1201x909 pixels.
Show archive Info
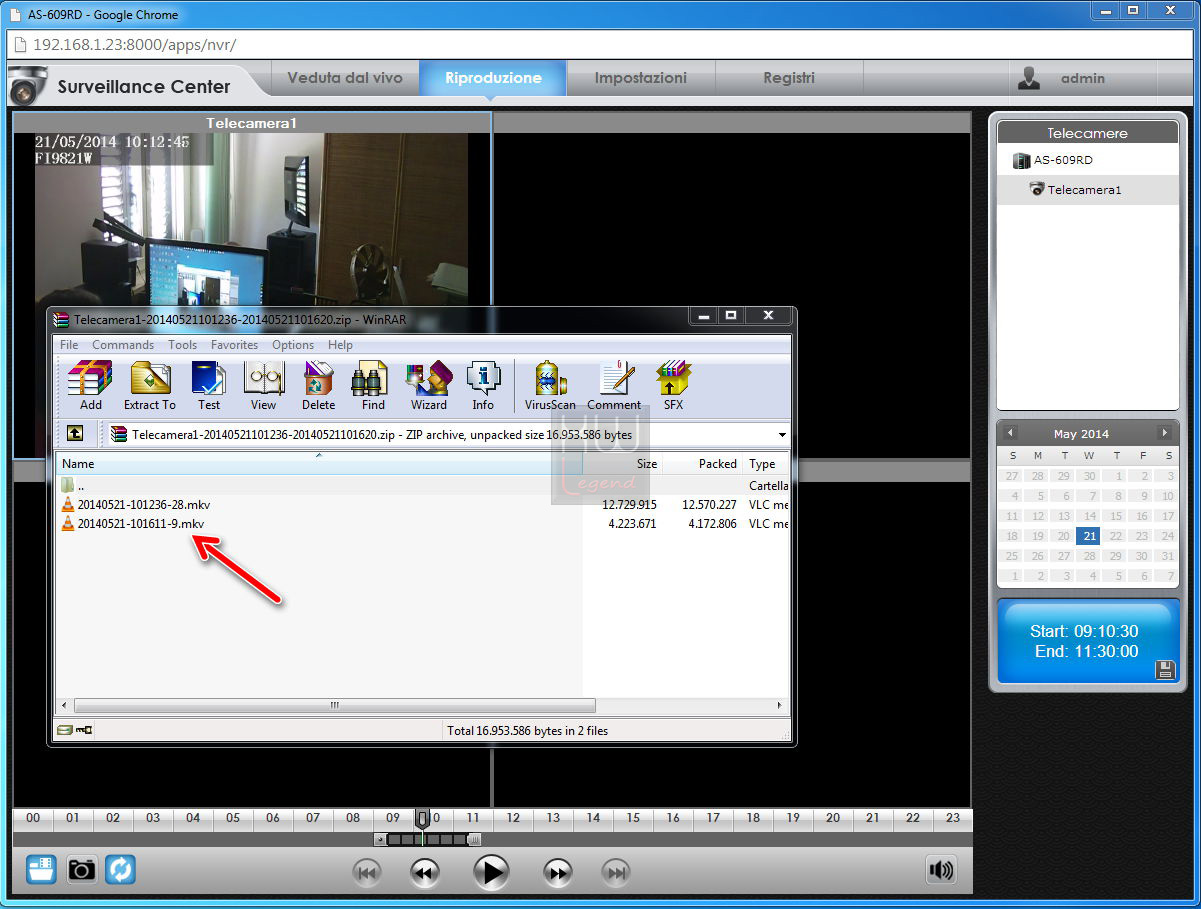(483, 386)
